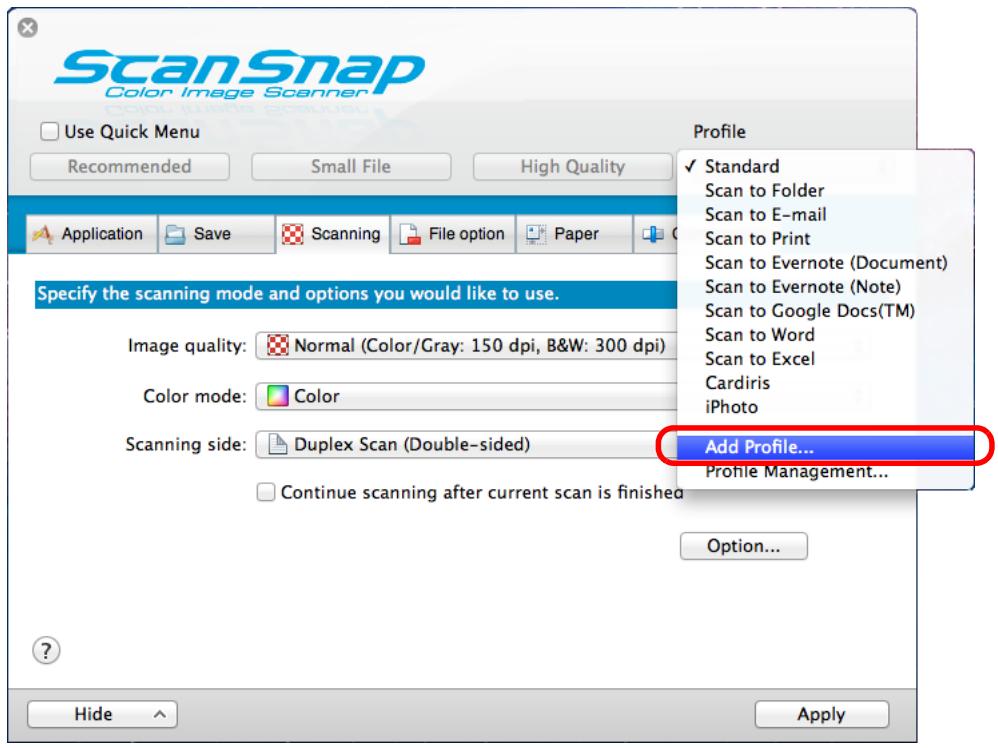
Task: Close the ScanSnap window with the X button
Action: [x=27, y=28]
